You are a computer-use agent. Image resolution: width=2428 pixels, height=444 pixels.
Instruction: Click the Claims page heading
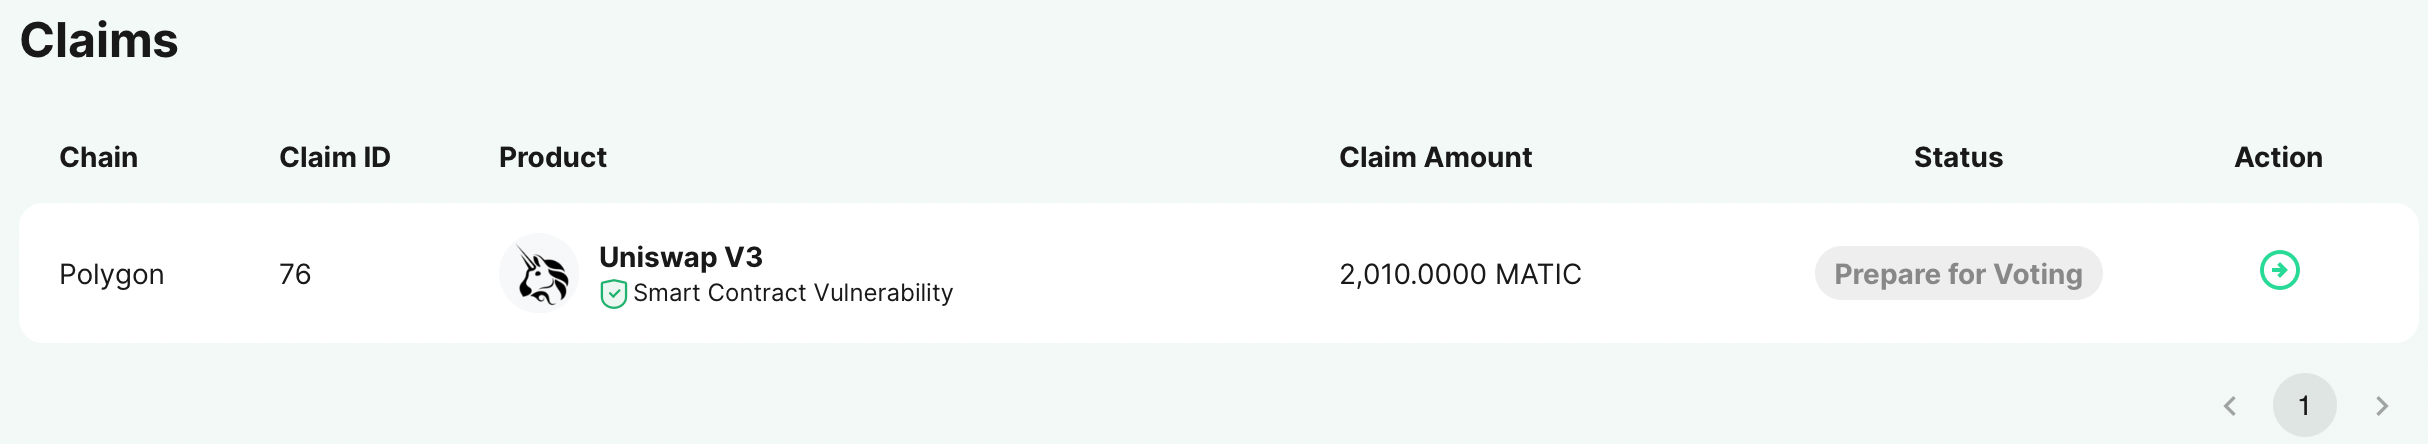(99, 41)
